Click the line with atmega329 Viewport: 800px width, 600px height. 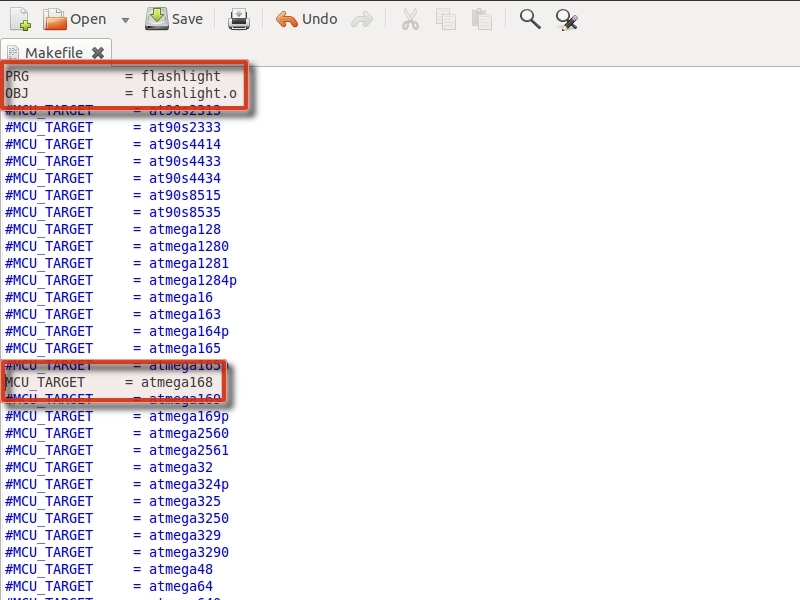tap(113, 535)
